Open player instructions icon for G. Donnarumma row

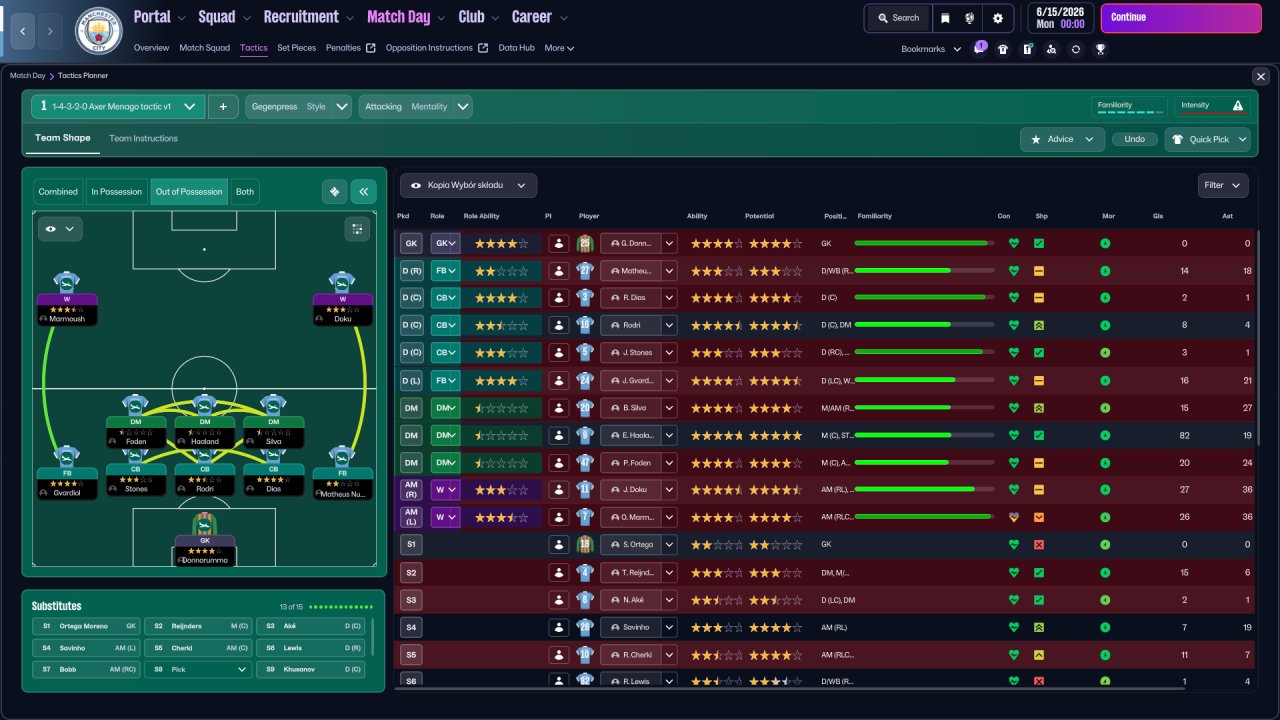point(559,243)
